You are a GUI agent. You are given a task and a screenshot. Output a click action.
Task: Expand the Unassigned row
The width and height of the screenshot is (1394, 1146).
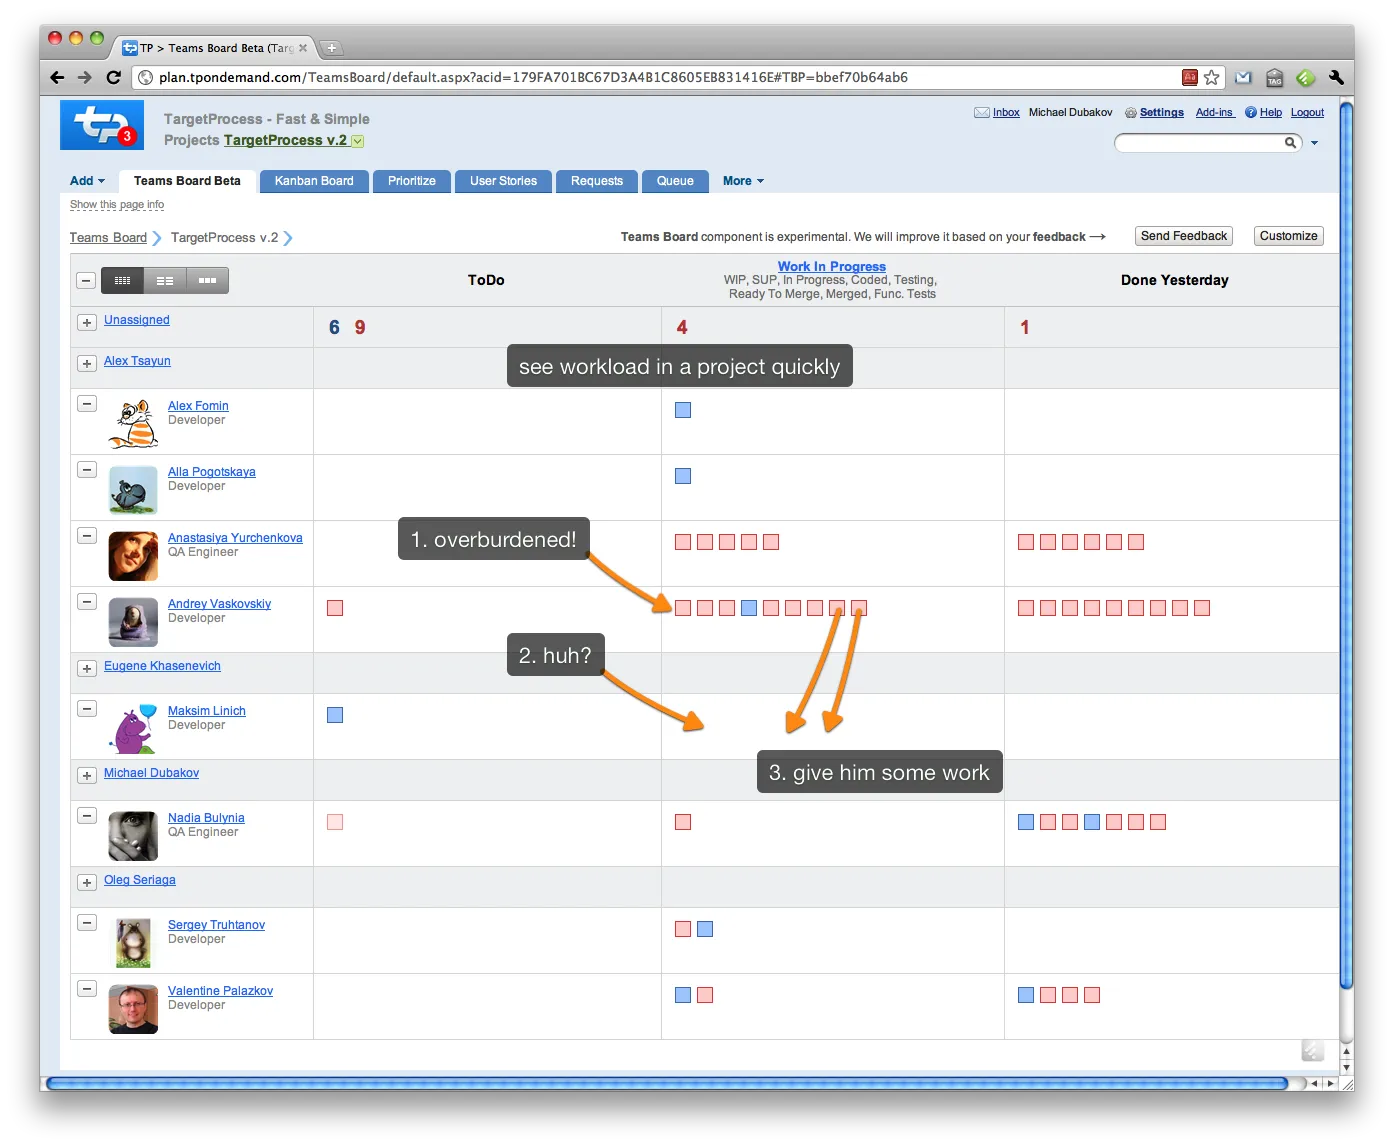87,322
